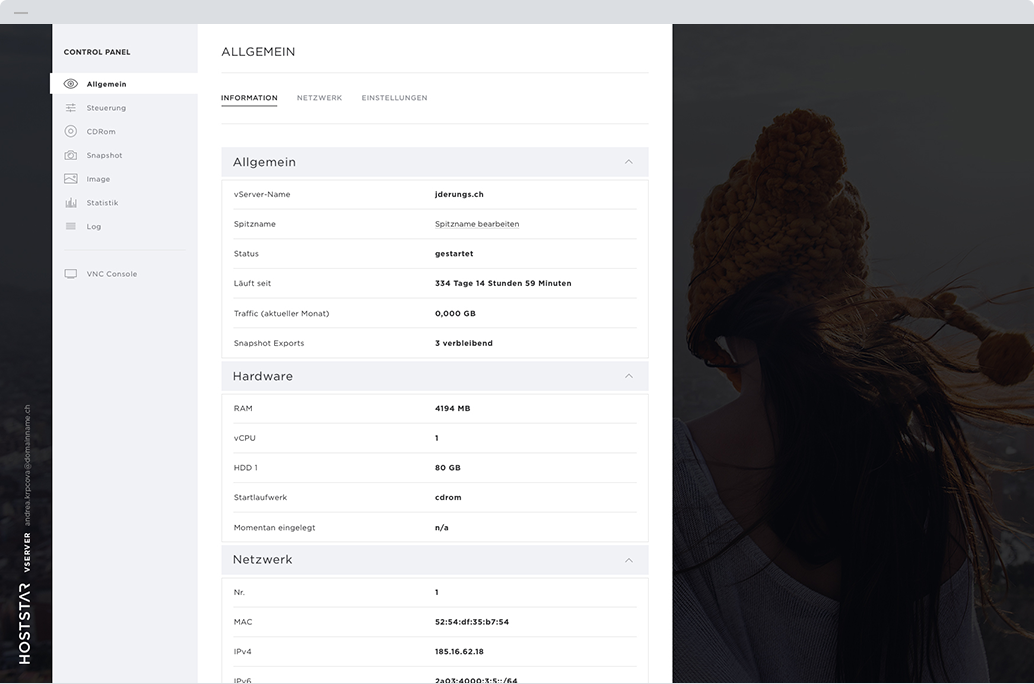1034x684 pixels.
Task: Collapse the Allgemein section chevron
Action: click(x=628, y=162)
